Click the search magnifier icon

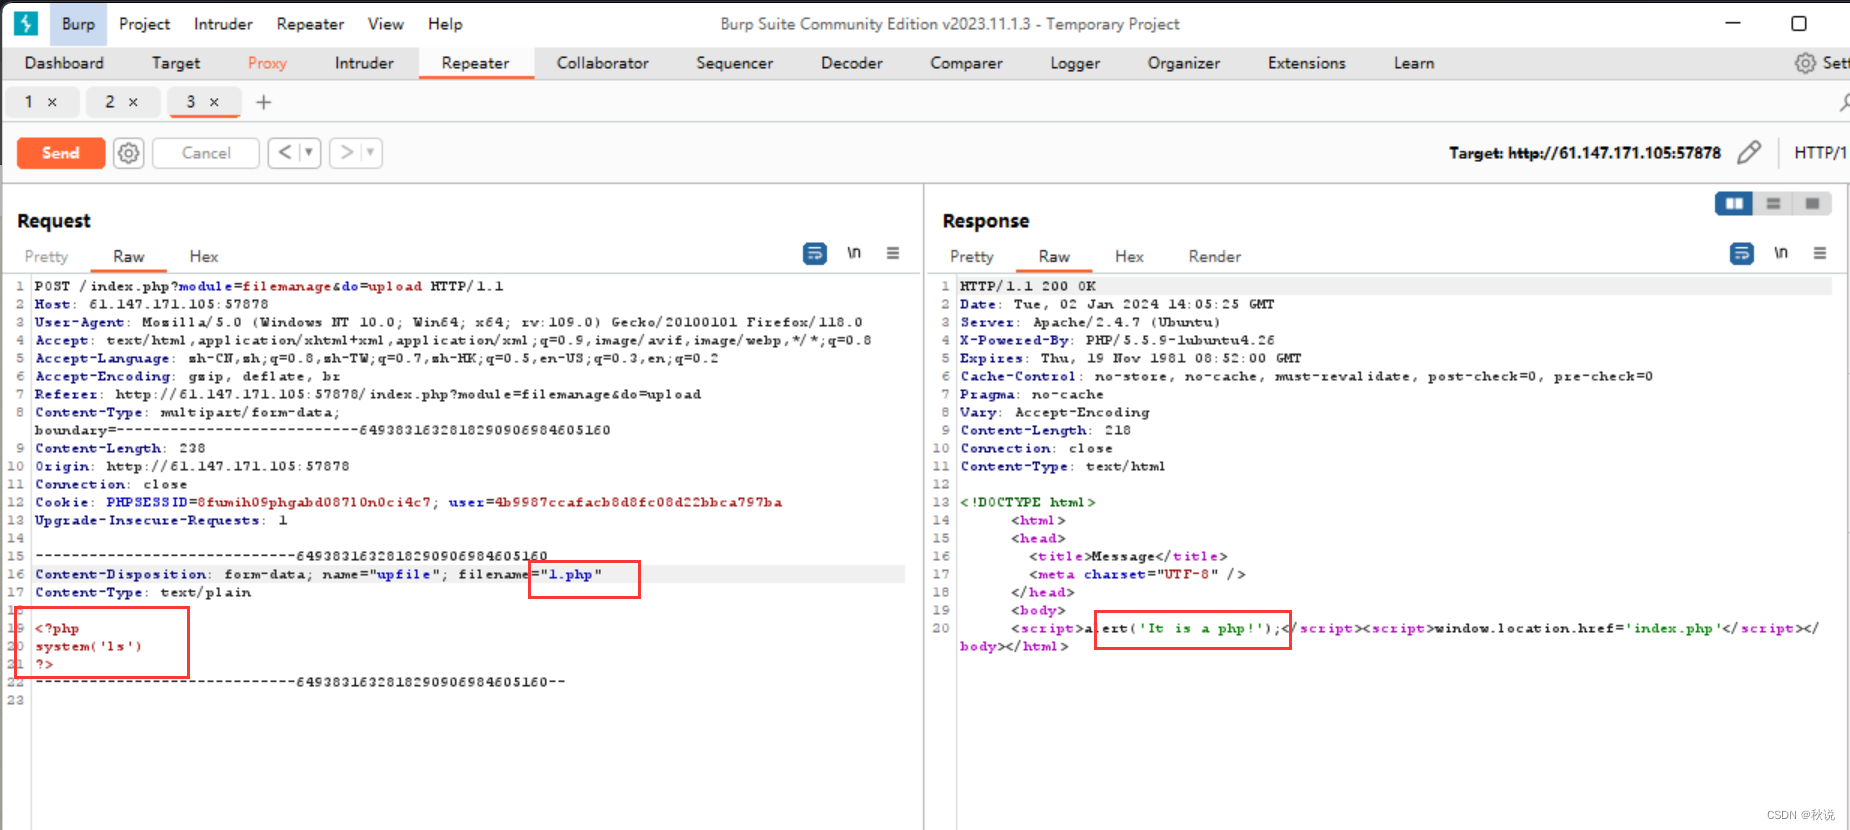1844,102
